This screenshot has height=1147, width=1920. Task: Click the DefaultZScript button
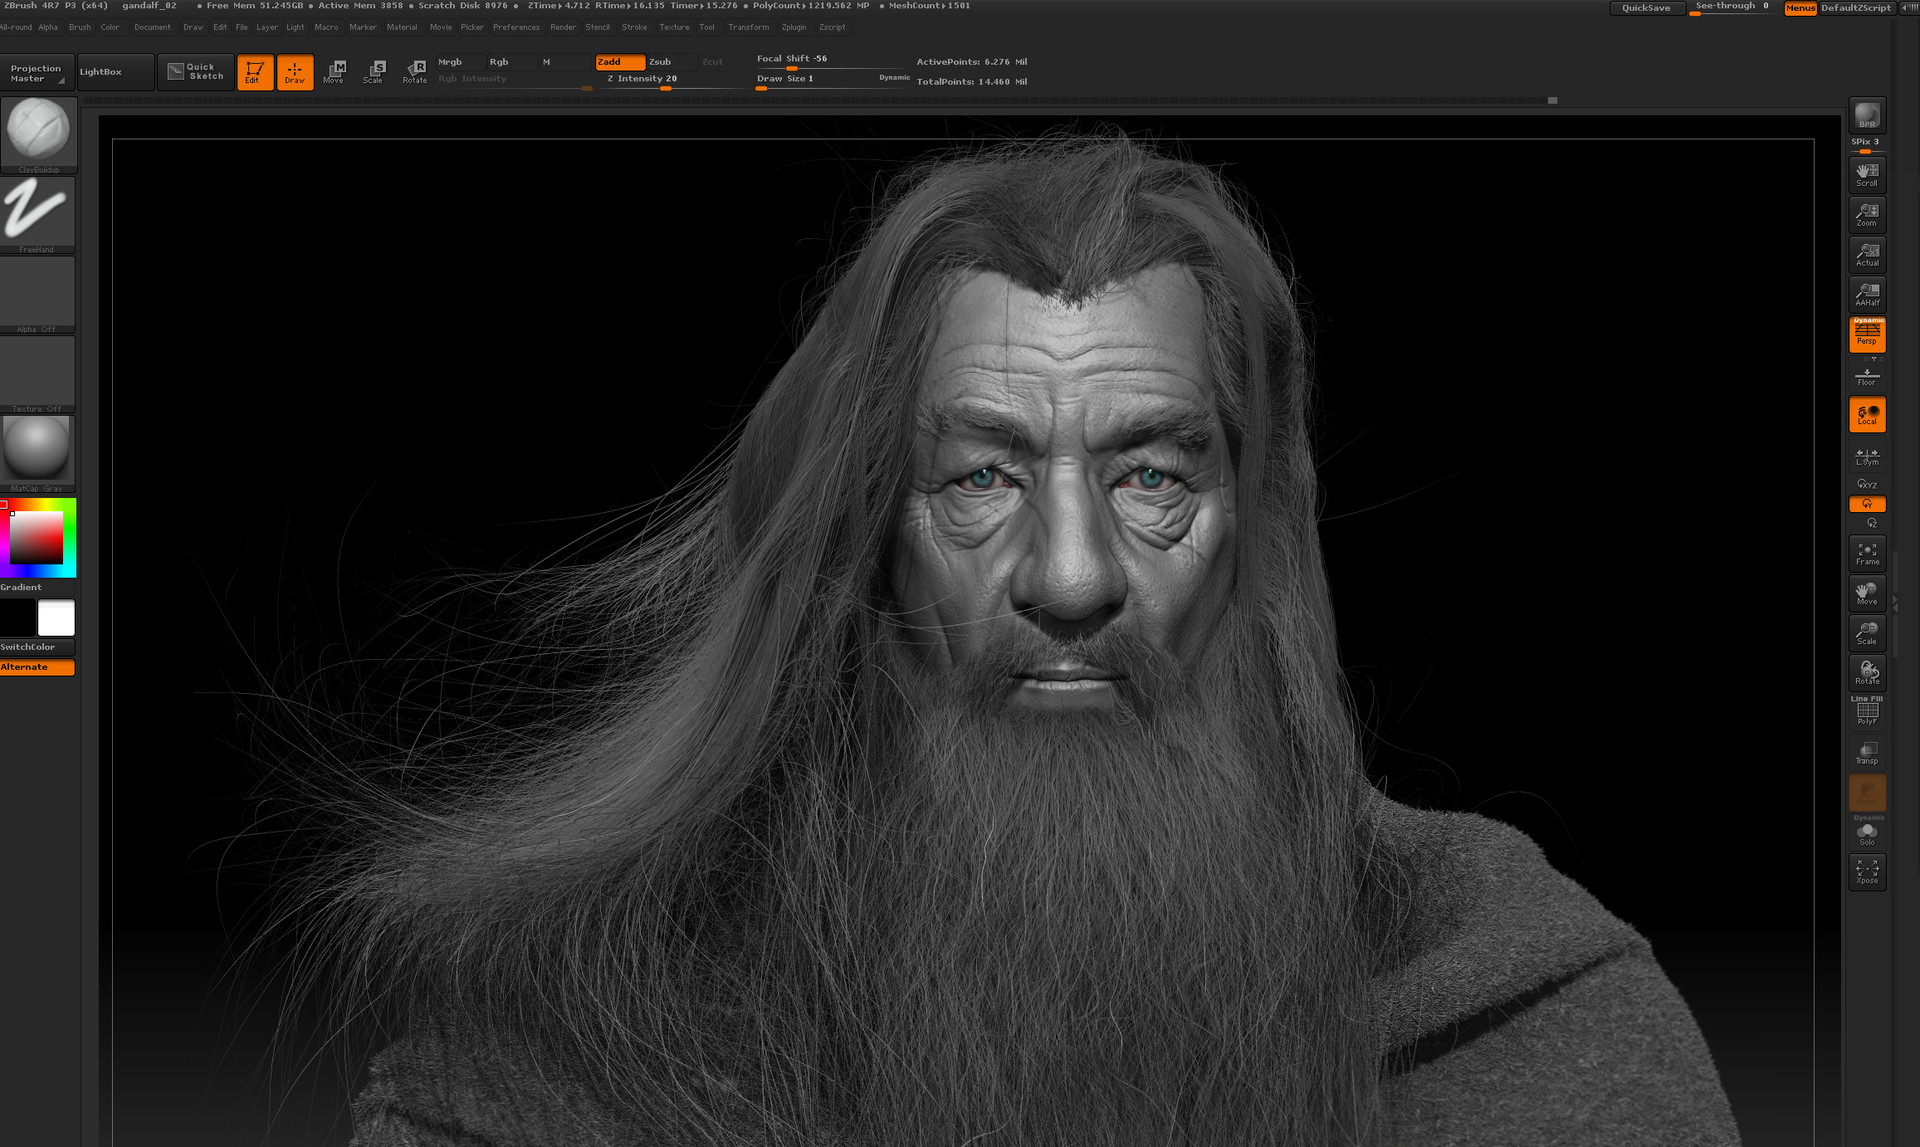point(1856,8)
